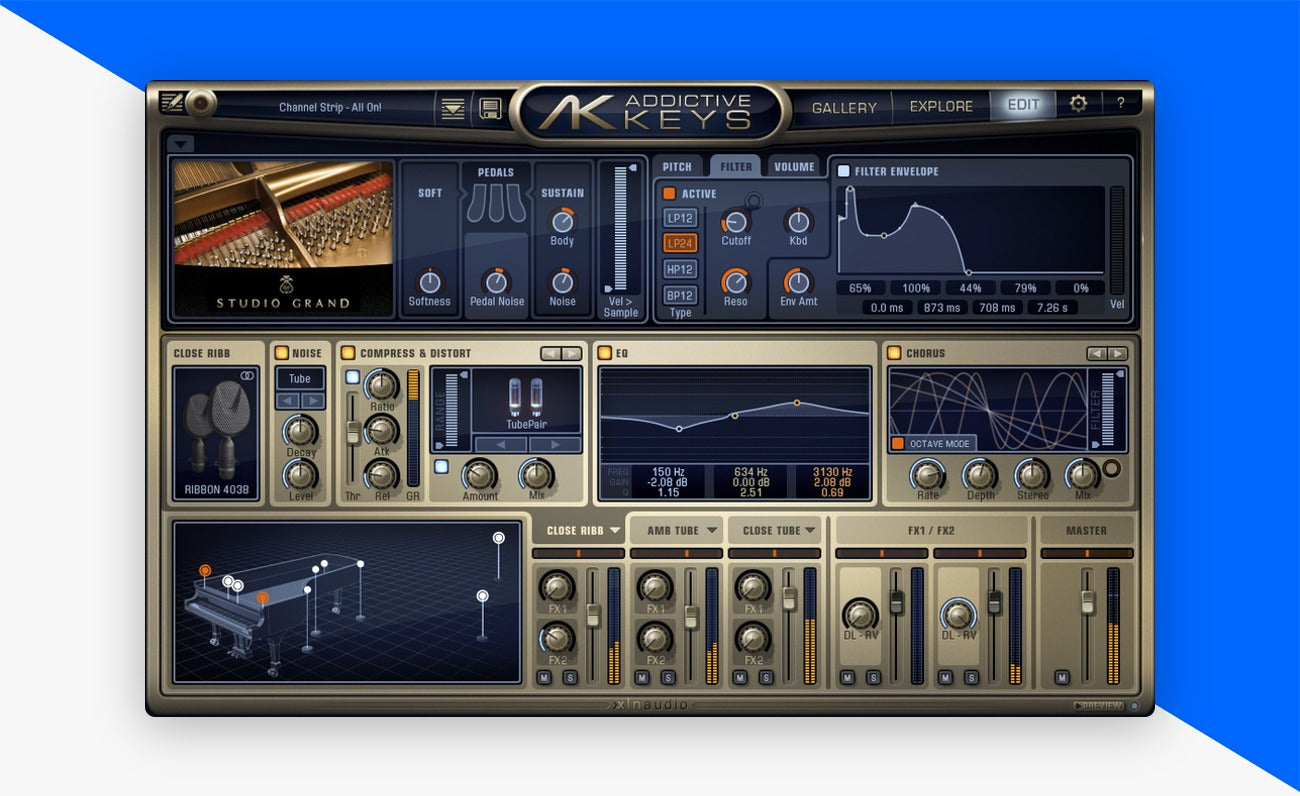Click the compressor Thr slider
This screenshot has width=1300, height=796.
coord(352,434)
